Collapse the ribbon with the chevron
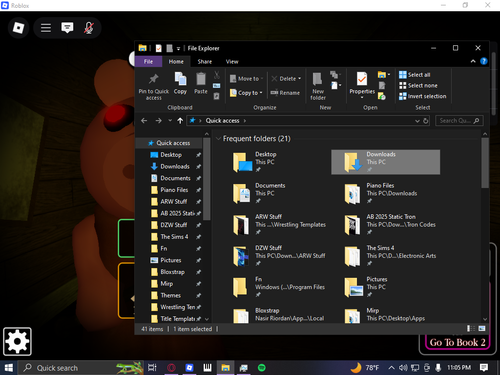Screen dimensions: 500x375 click(473, 61)
